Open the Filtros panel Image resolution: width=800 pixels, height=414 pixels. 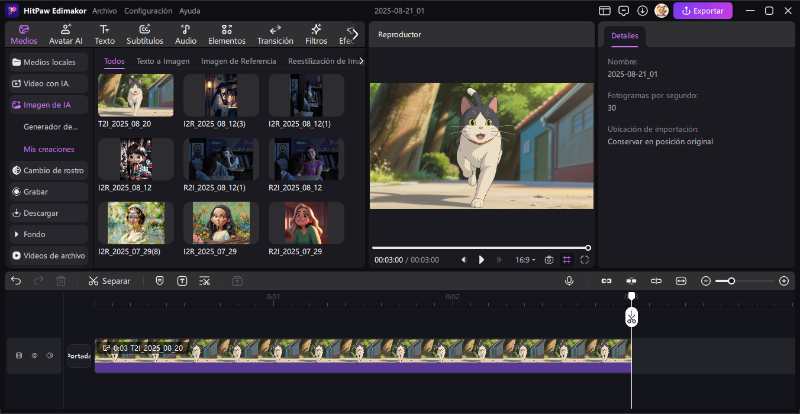pos(316,35)
